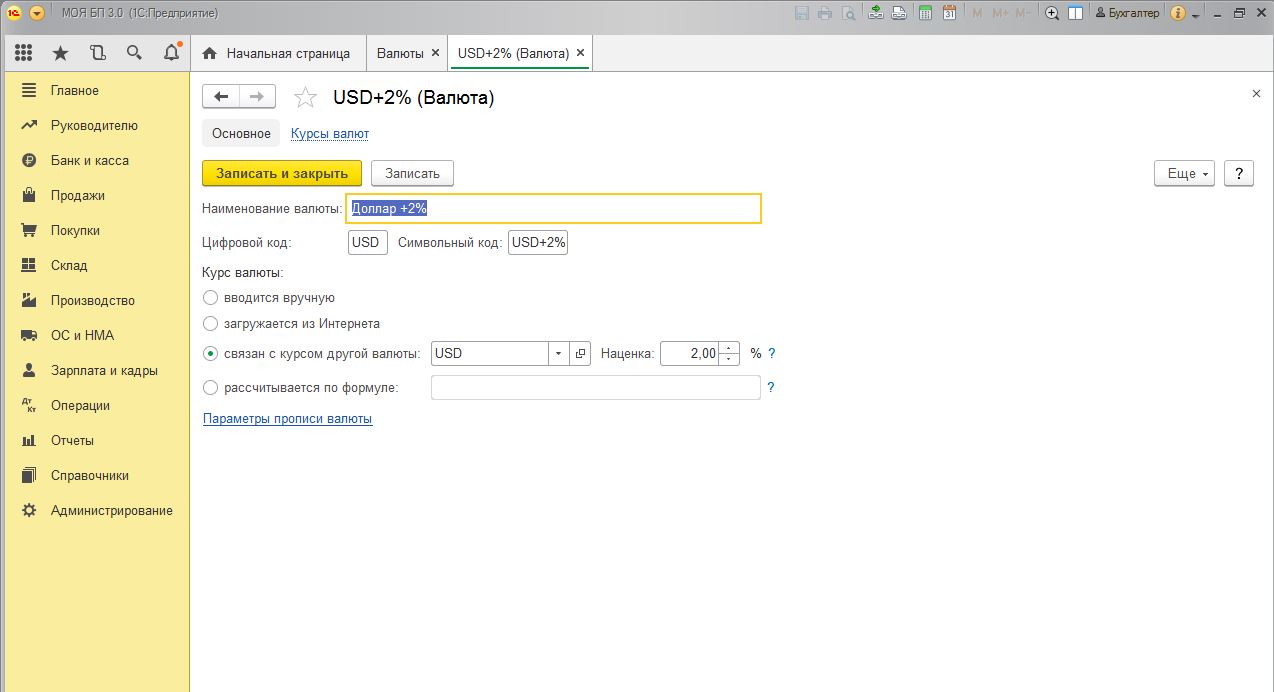Select the 'рассчитывается по формуле' radio option

coord(210,388)
